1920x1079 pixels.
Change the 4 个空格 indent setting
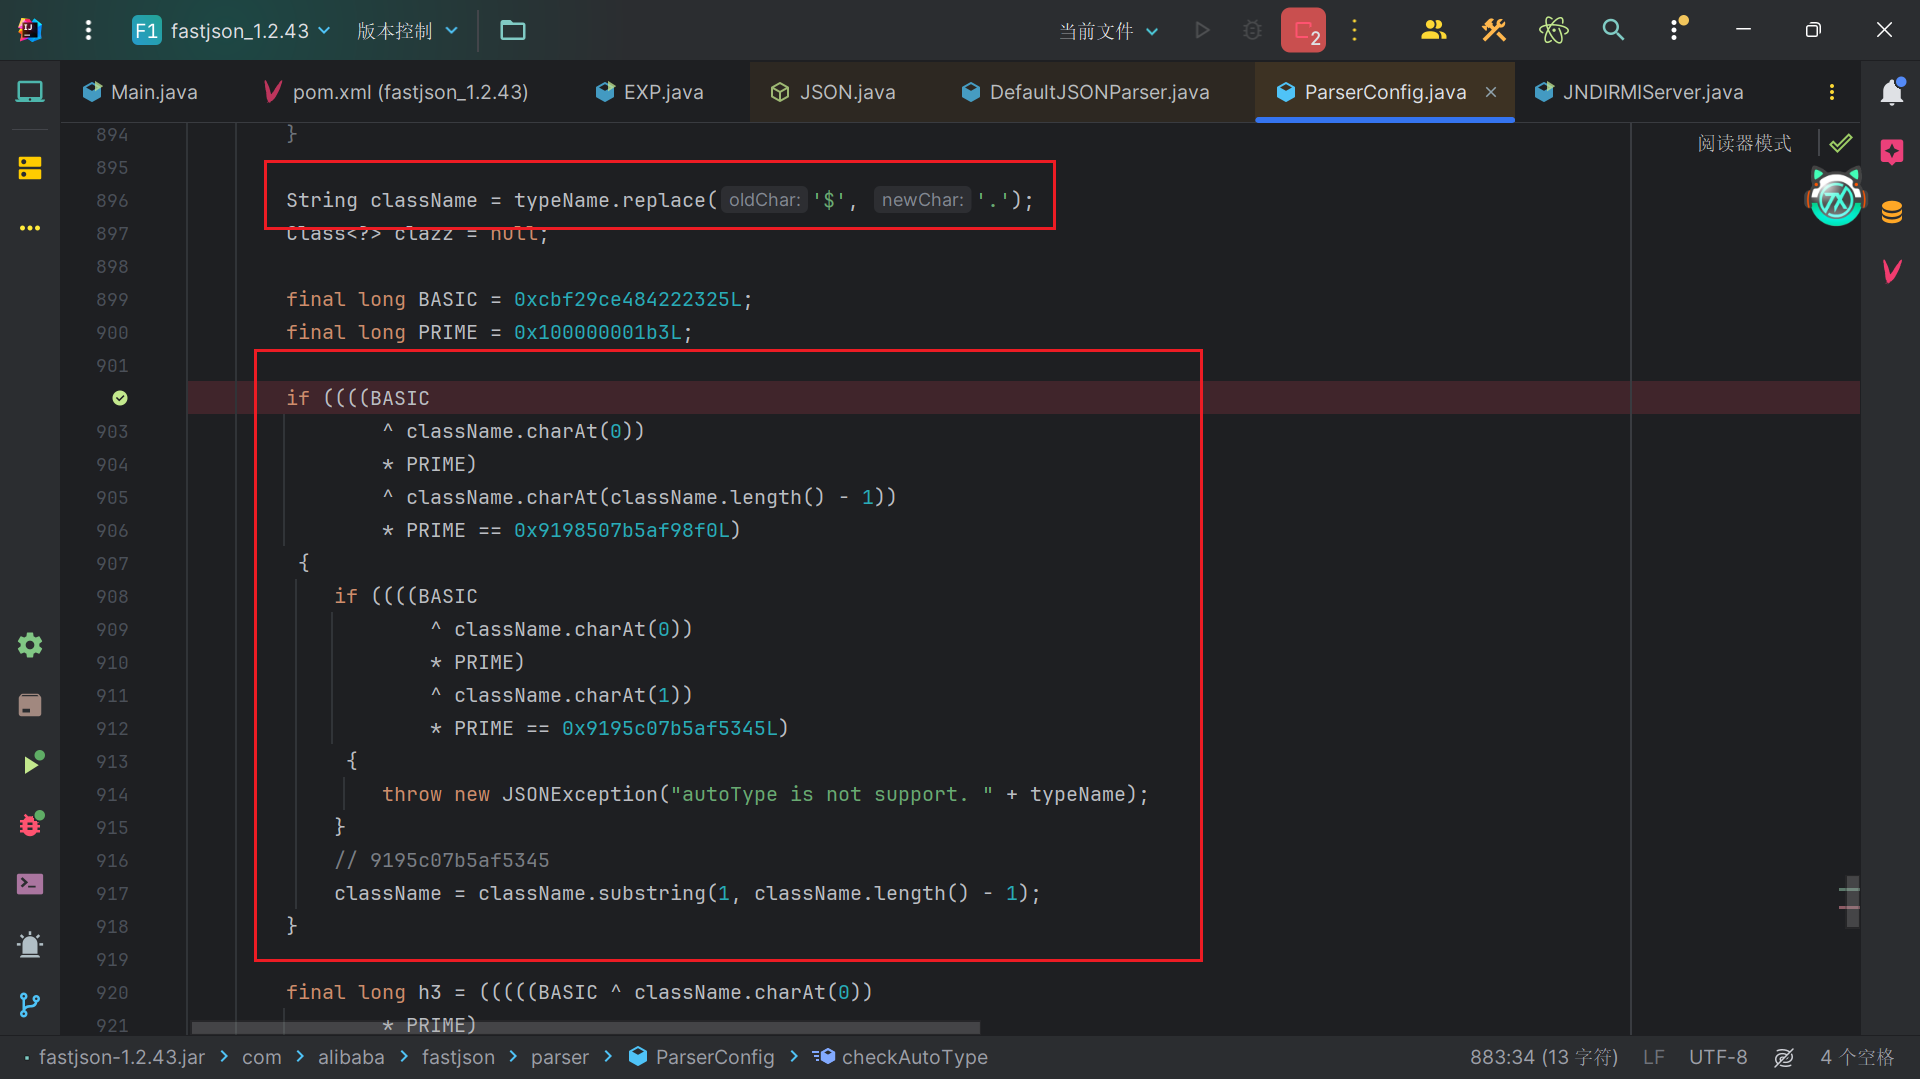tap(1857, 1057)
